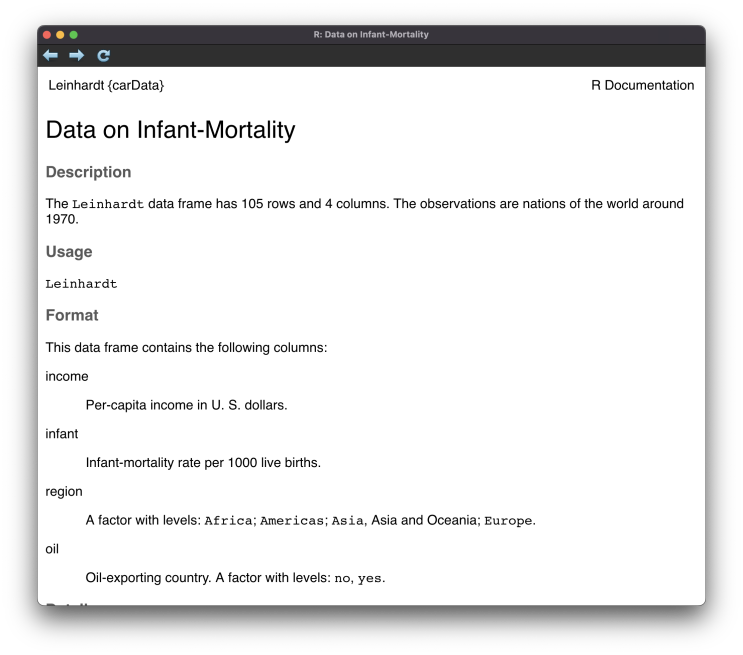The width and height of the screenshot is (743, 655).
Task: Click the 'Europe' factor level text
Action: click(508, 521)
